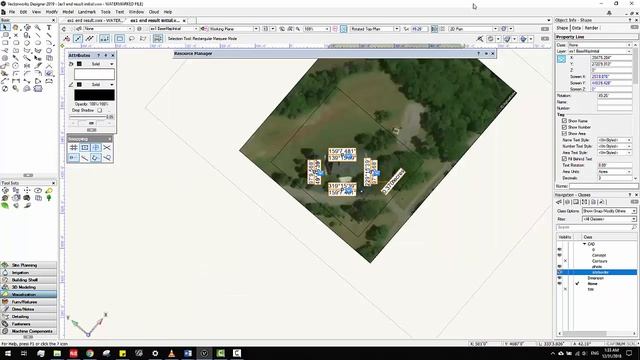Toggle the Show Area checkbox
This screenshot has height=360, width=640.
pyautogui.click(x=564, y=133)
